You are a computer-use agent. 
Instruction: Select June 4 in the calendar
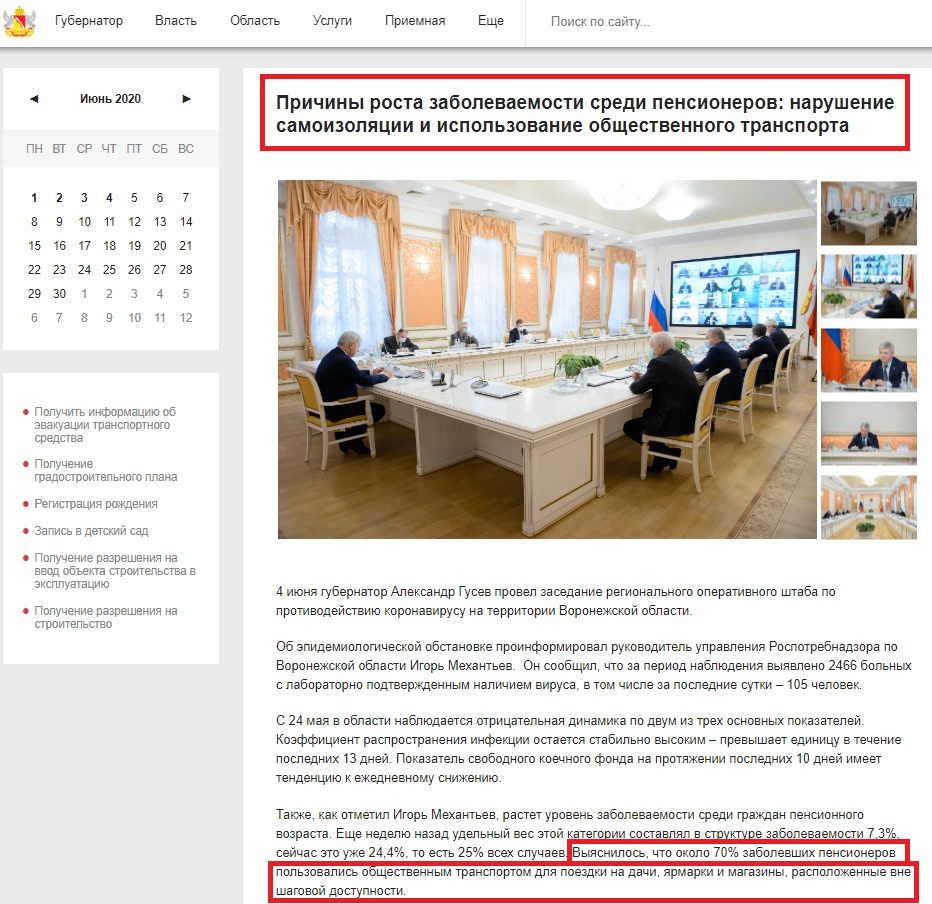click(109, 197)
